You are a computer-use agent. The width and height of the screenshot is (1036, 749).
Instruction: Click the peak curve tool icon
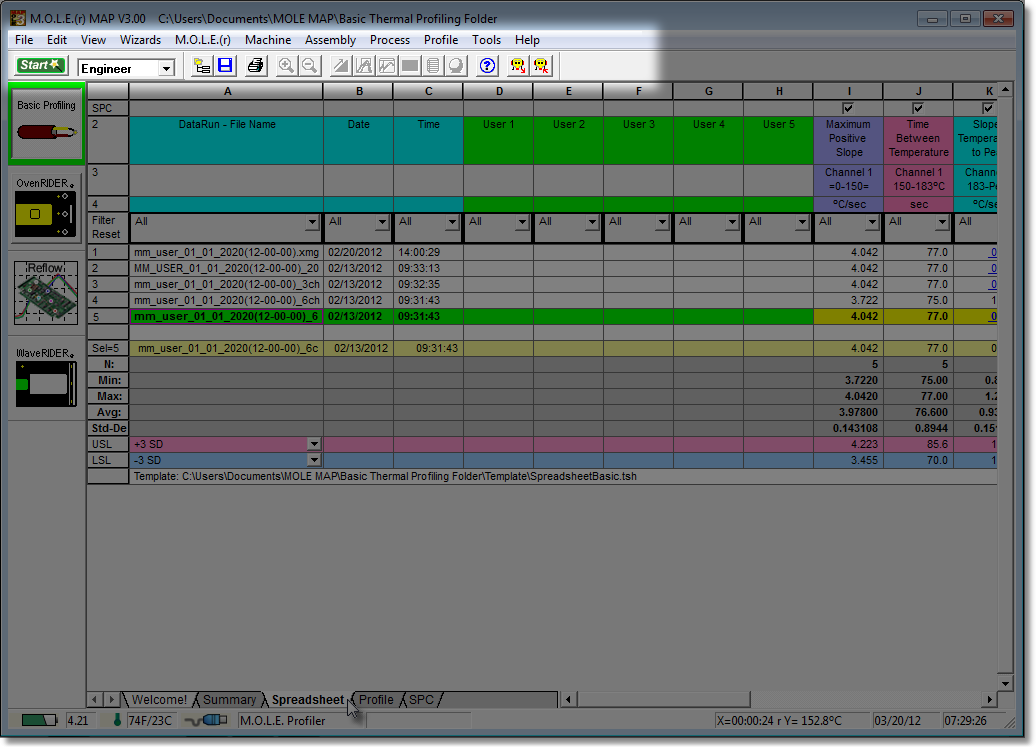(364, 66)
